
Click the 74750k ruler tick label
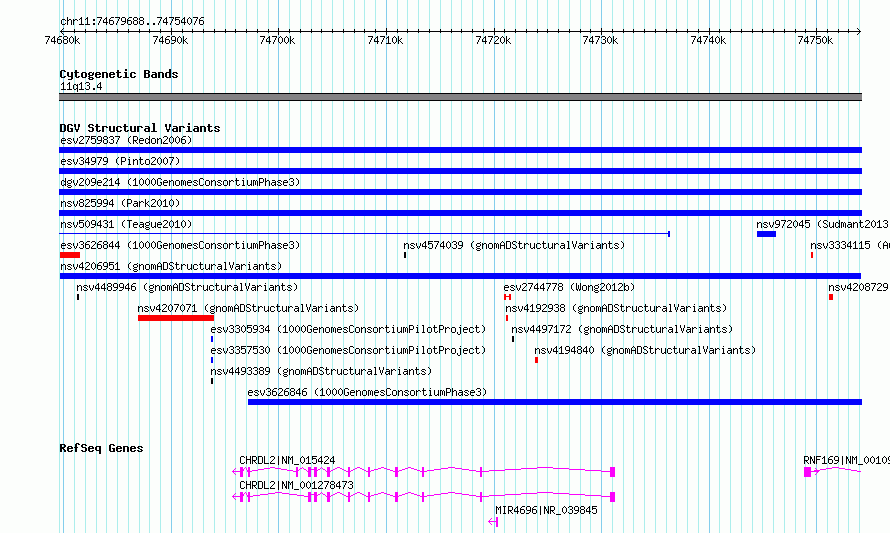tap(816, 40)
